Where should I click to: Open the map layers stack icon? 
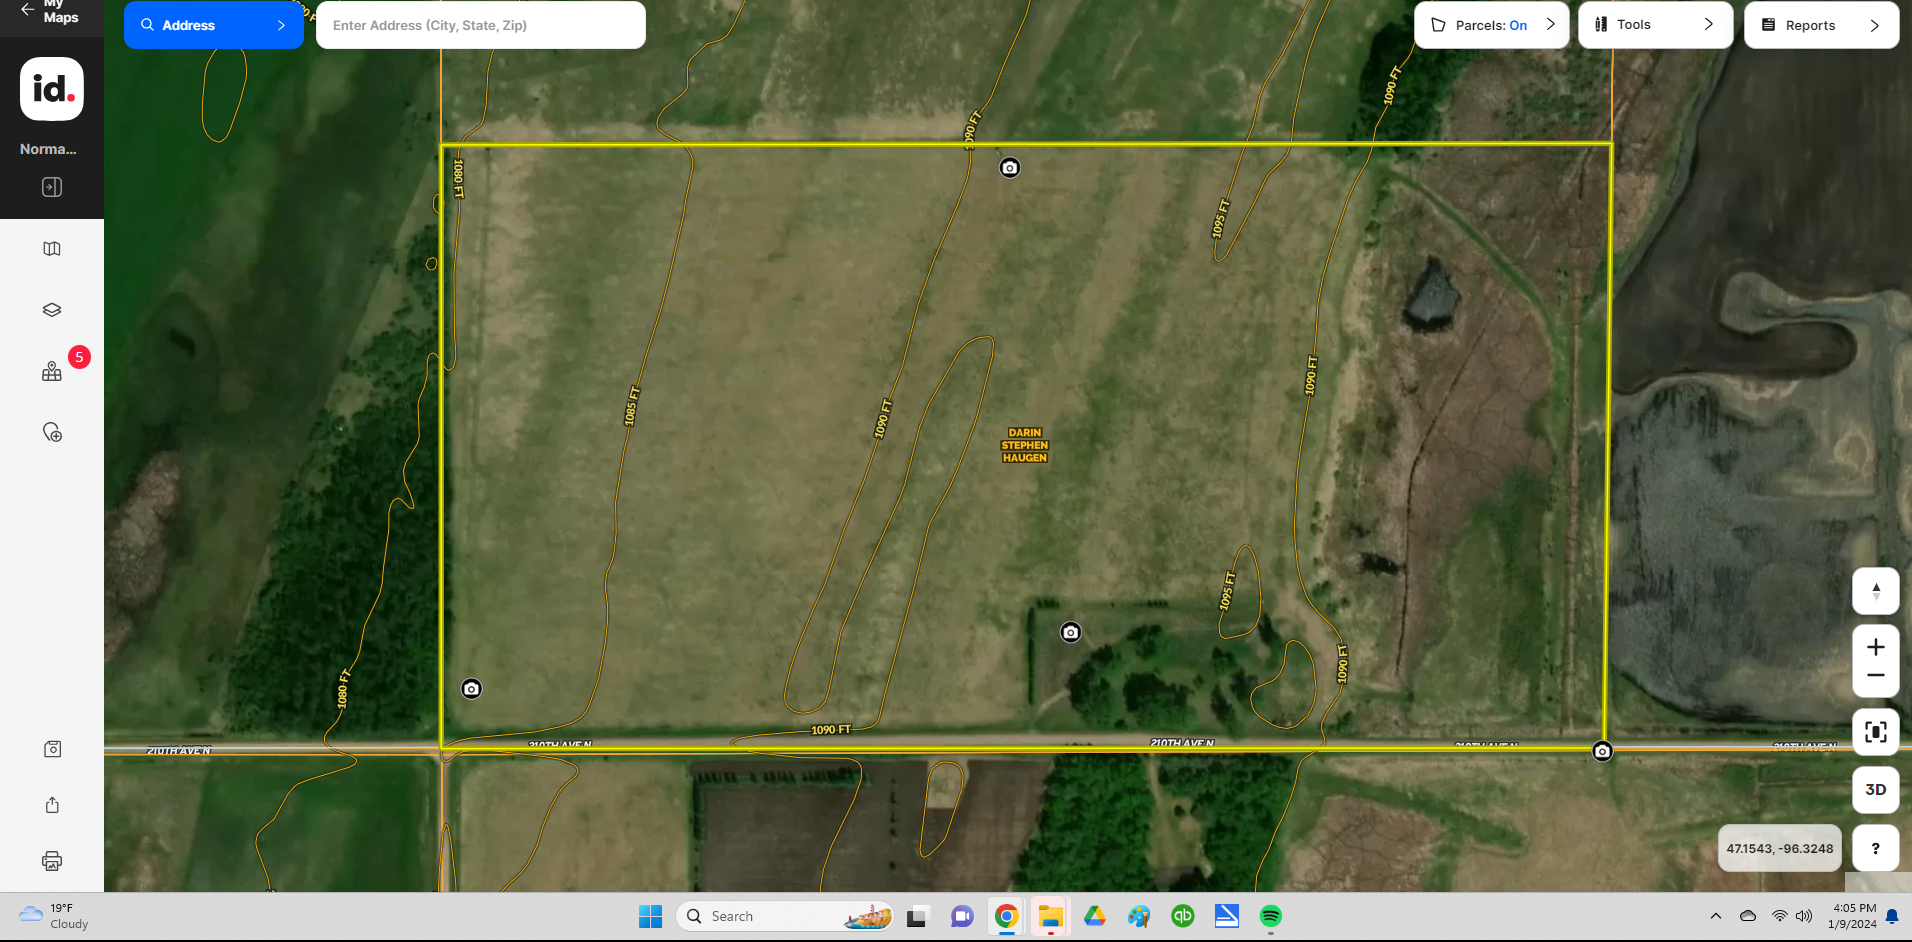(x=52, y=310)
